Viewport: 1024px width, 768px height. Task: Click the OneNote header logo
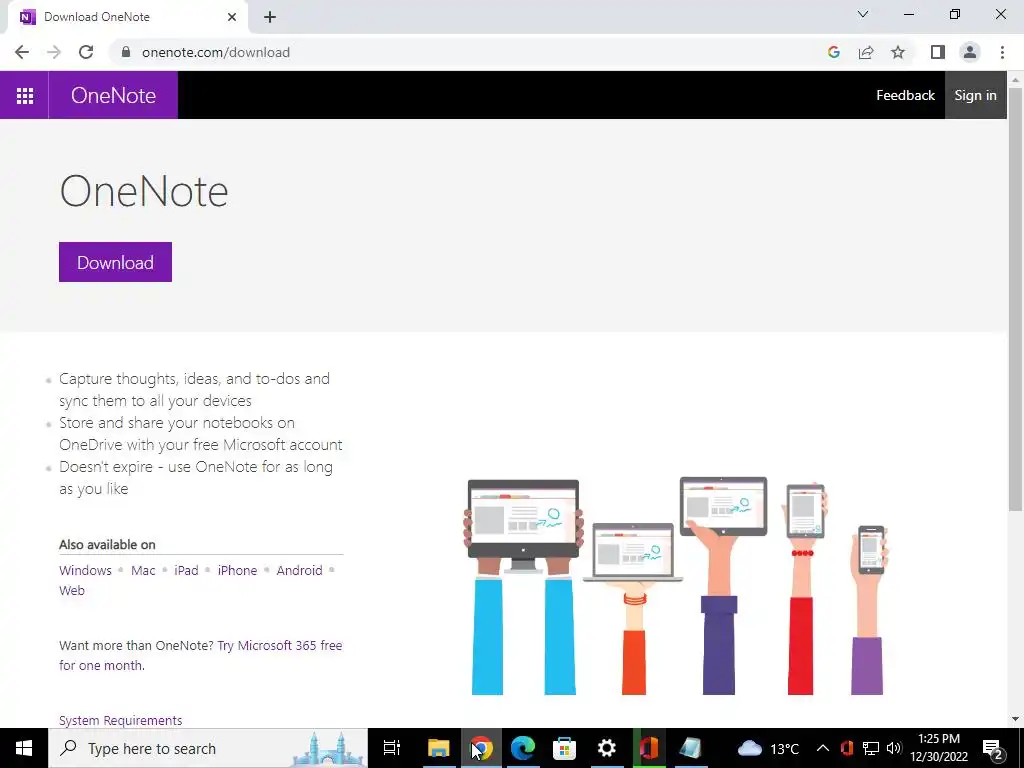tap(113, 95)
